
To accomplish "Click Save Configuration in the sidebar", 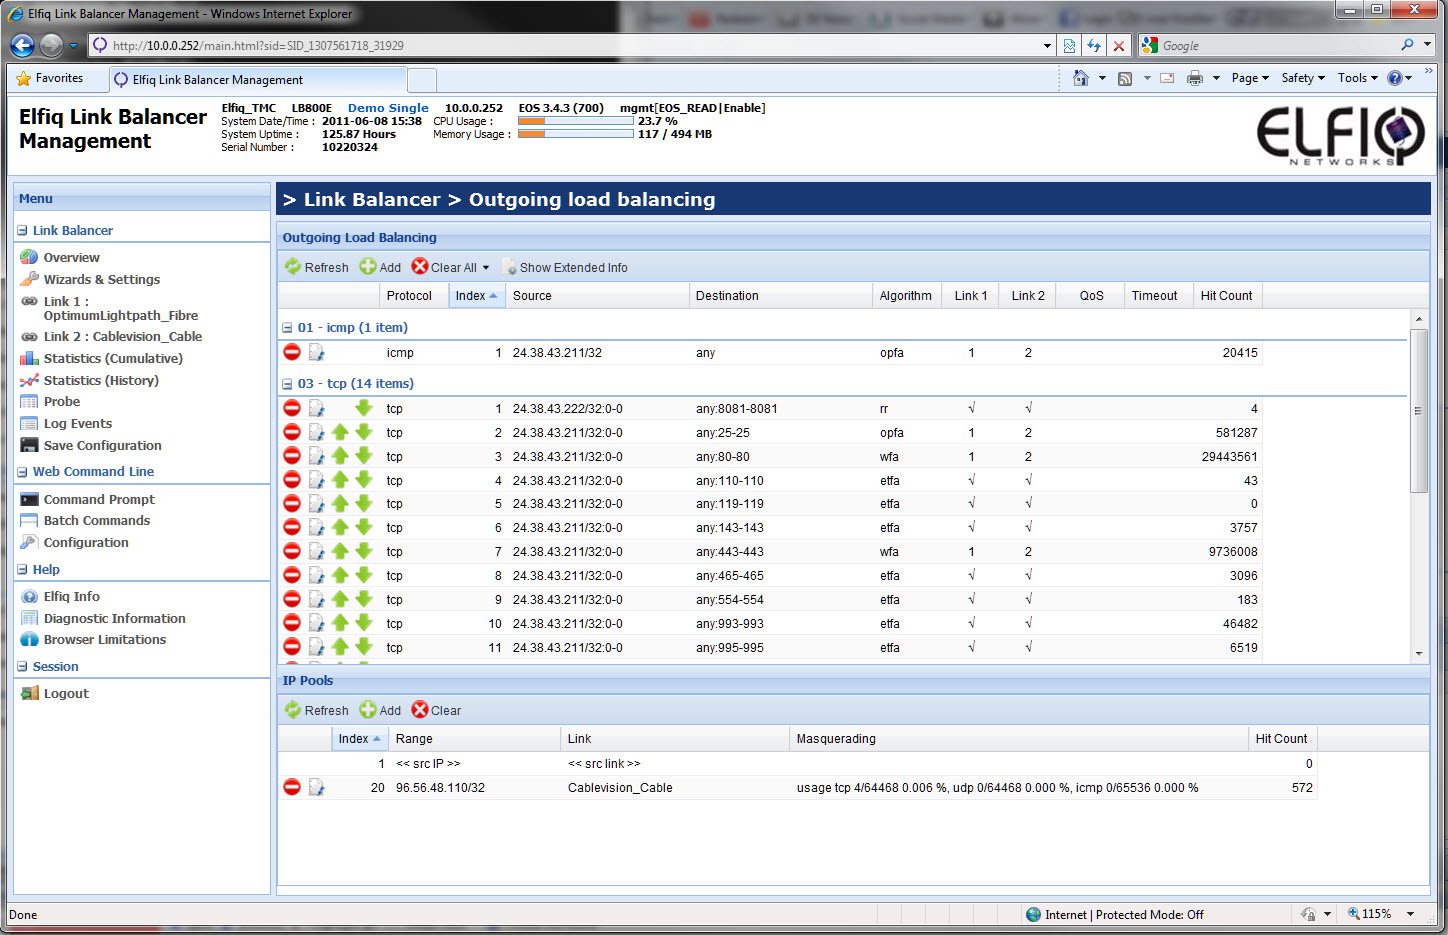I will 102,445.
